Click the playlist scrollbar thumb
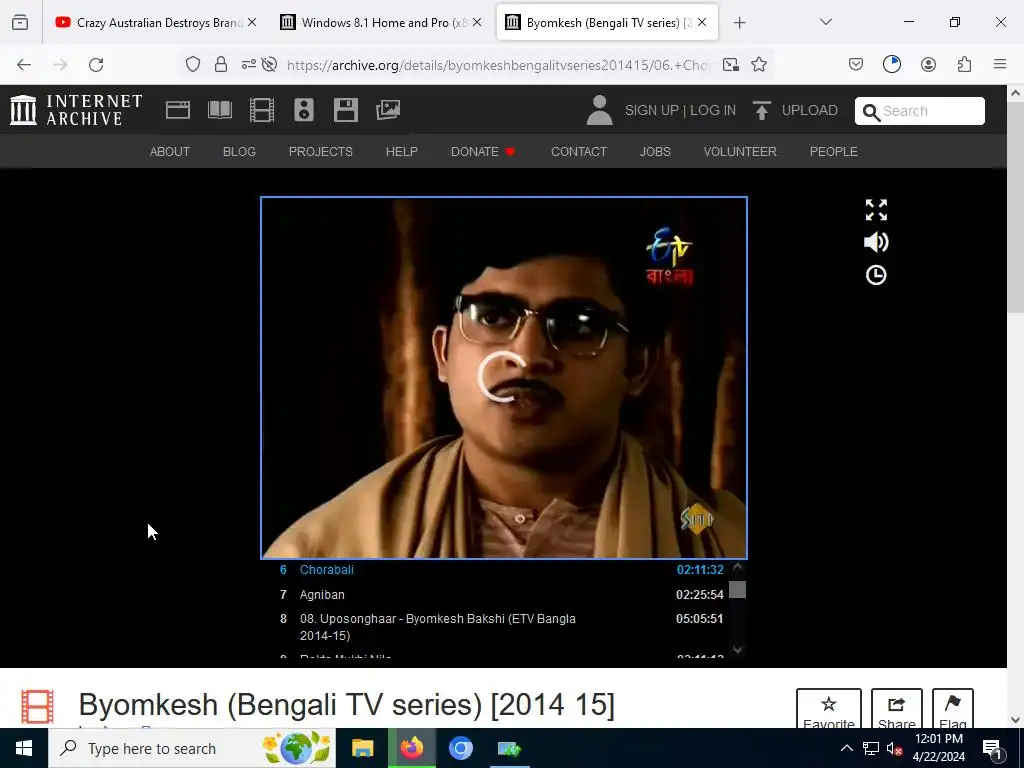 pyautogui.click(x=737, y=590)
